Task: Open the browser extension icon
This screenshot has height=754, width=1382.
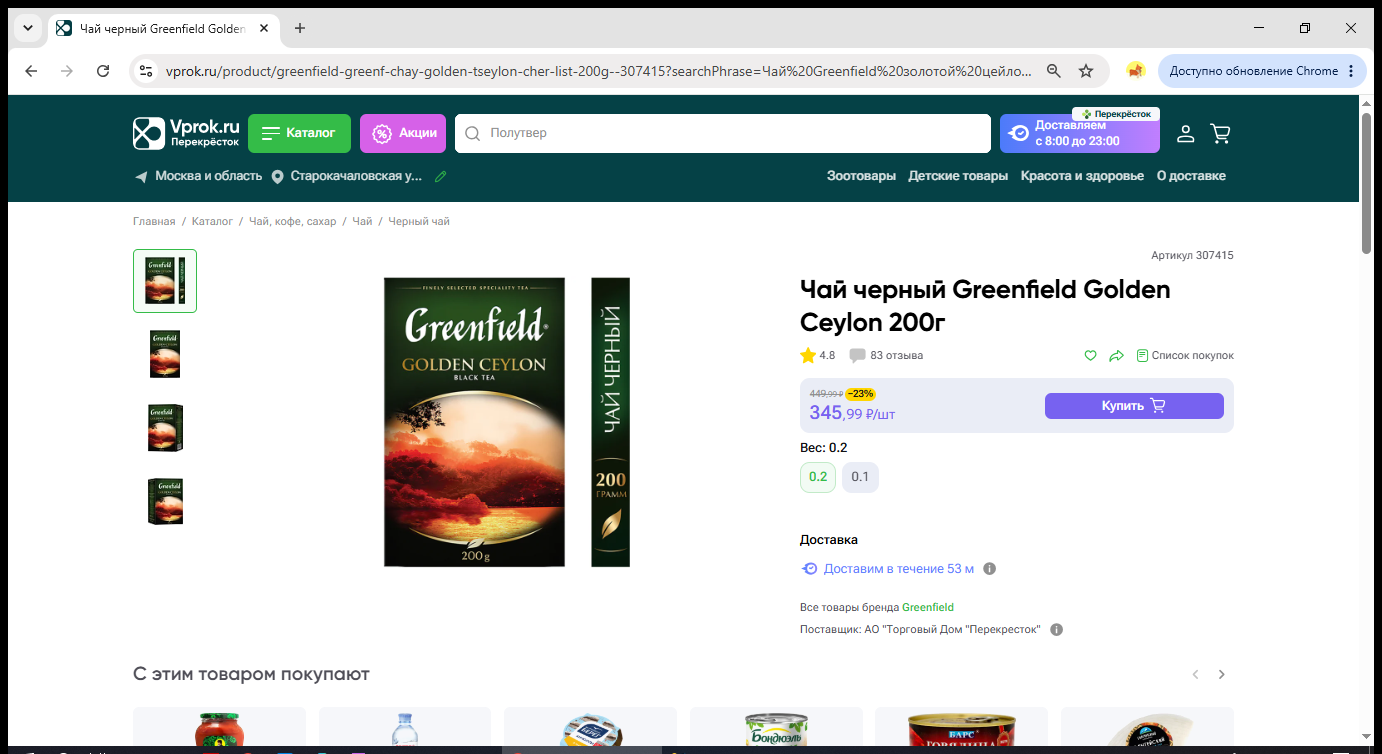Action: tap(1135, 71)
